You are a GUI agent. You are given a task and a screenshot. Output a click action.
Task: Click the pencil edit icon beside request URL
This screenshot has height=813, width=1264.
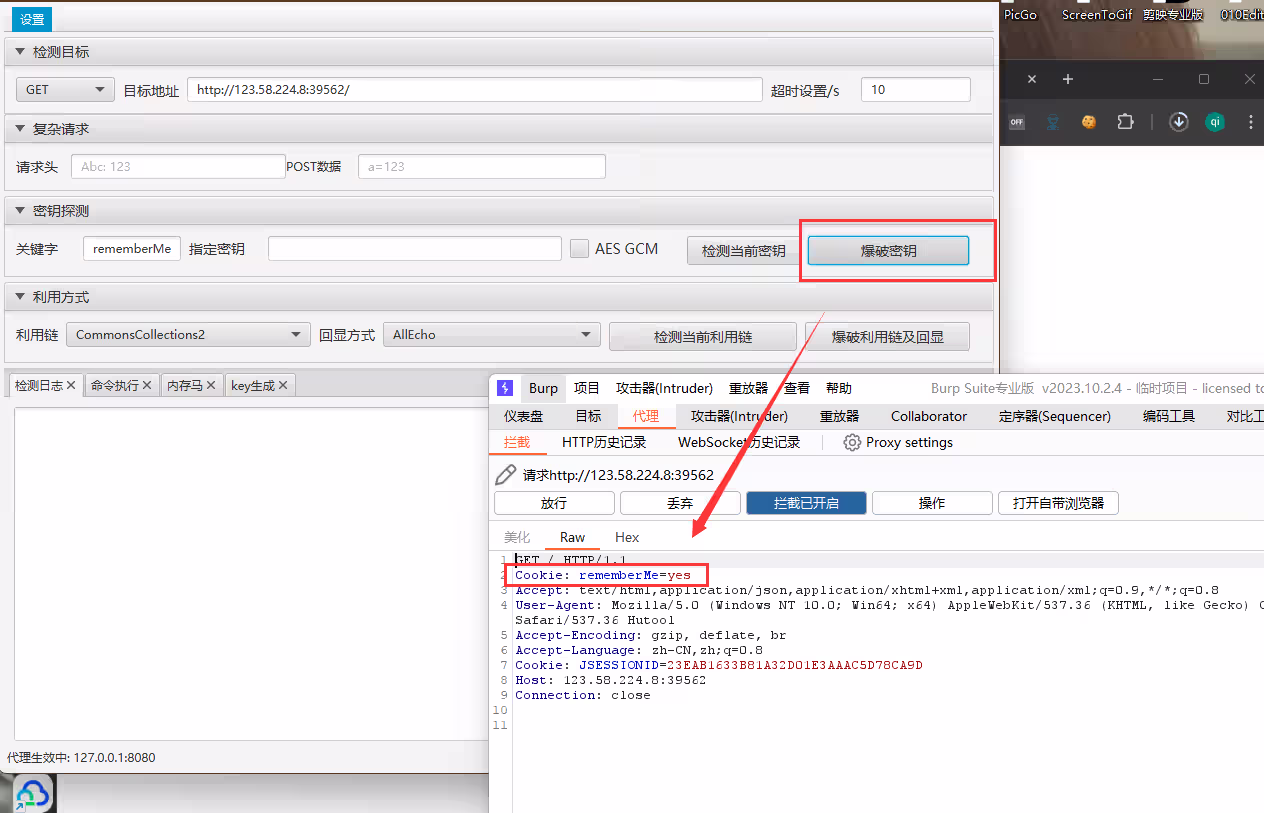point(506,475)
